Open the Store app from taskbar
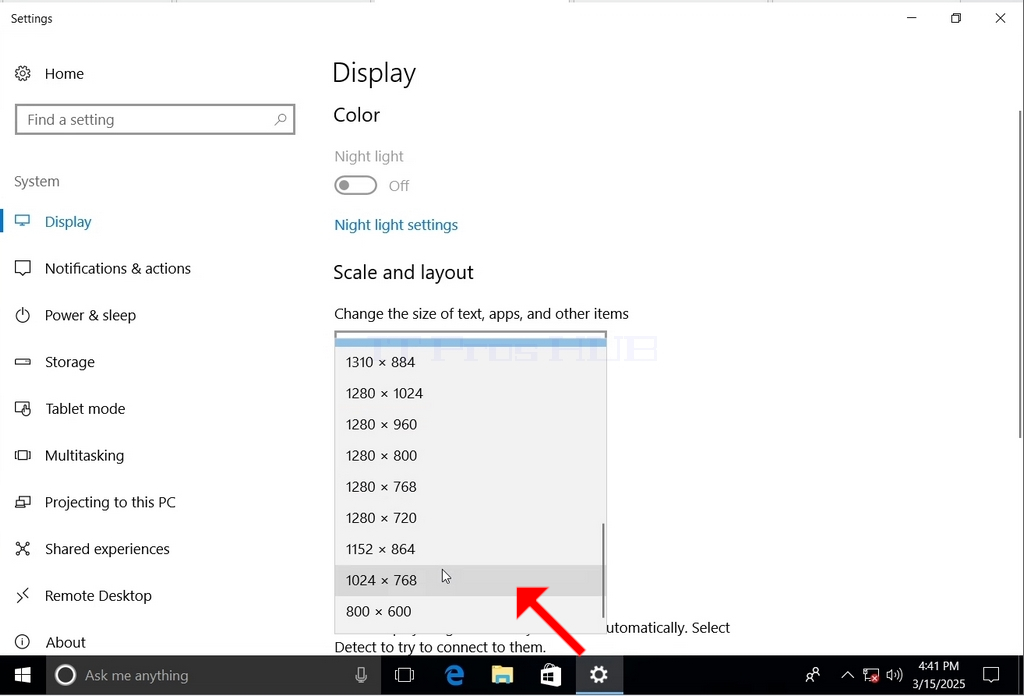1024x696 pixels. click(551, 675)
